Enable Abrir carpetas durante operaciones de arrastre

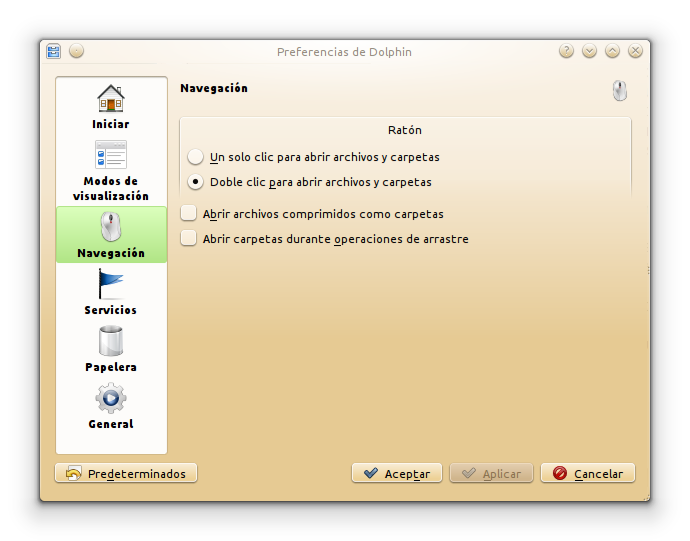point(325,239)
